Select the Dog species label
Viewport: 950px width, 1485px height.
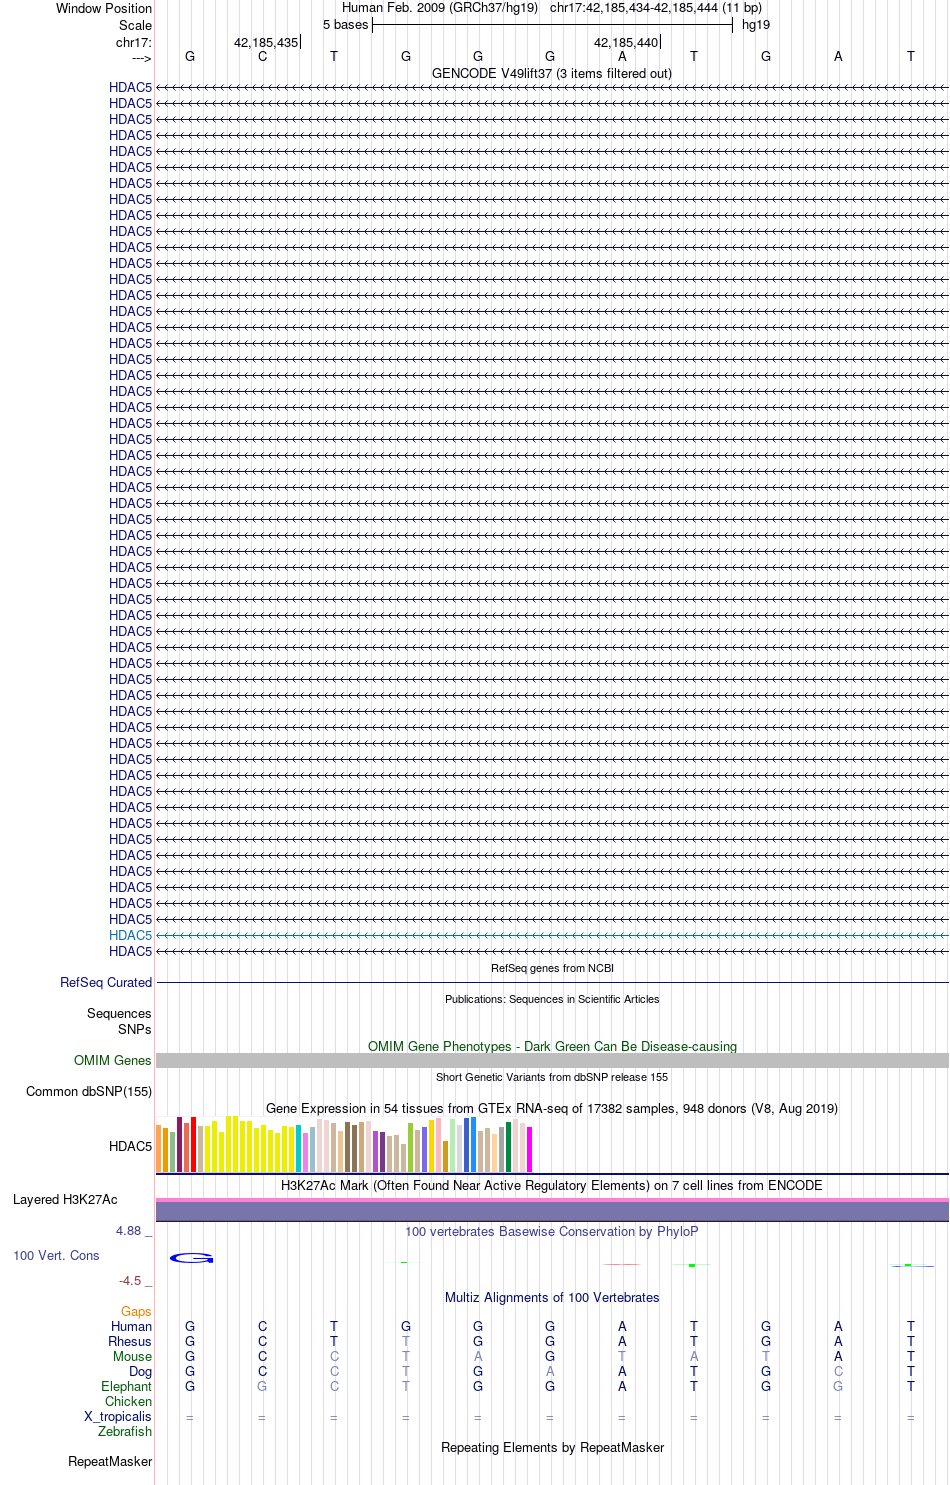click(140, 1371)
